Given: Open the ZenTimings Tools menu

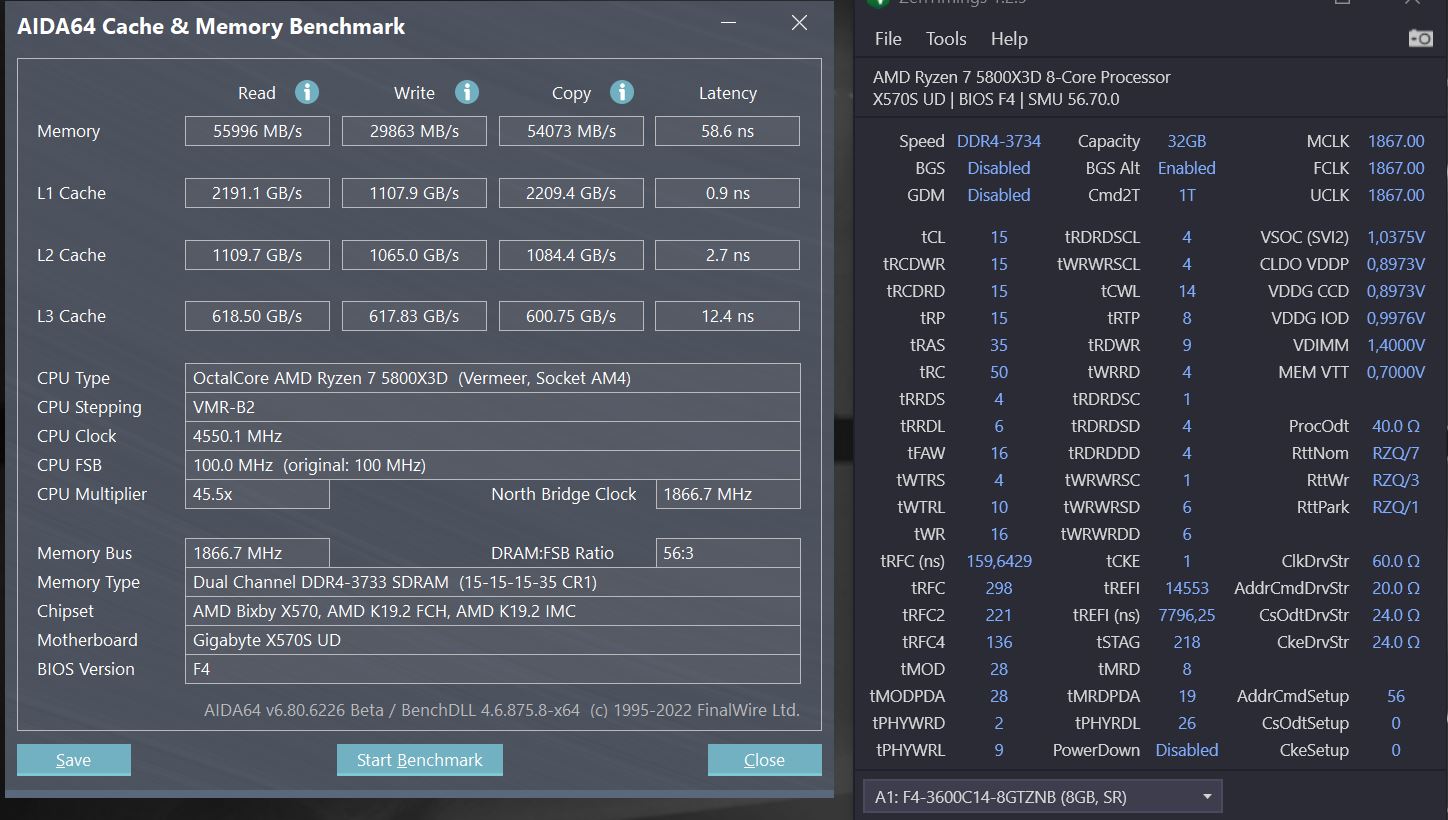Looking at the screenshot, I should (x=946, y=39).
